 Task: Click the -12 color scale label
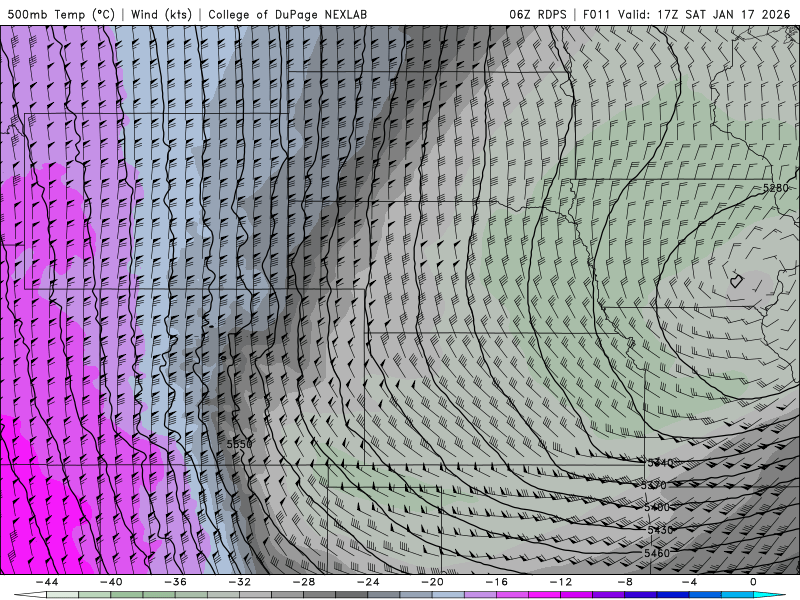coord(561,582)
